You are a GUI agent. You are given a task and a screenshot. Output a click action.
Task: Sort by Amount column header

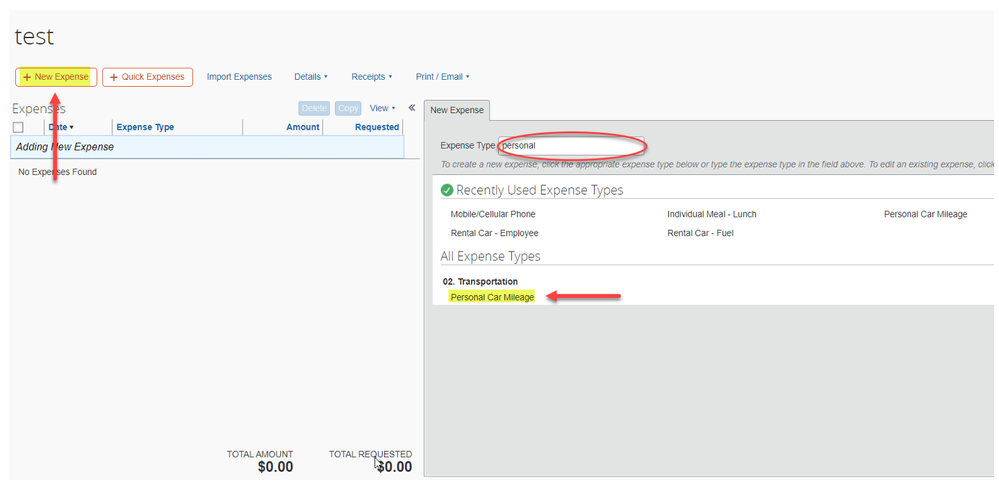pos(303,127)
